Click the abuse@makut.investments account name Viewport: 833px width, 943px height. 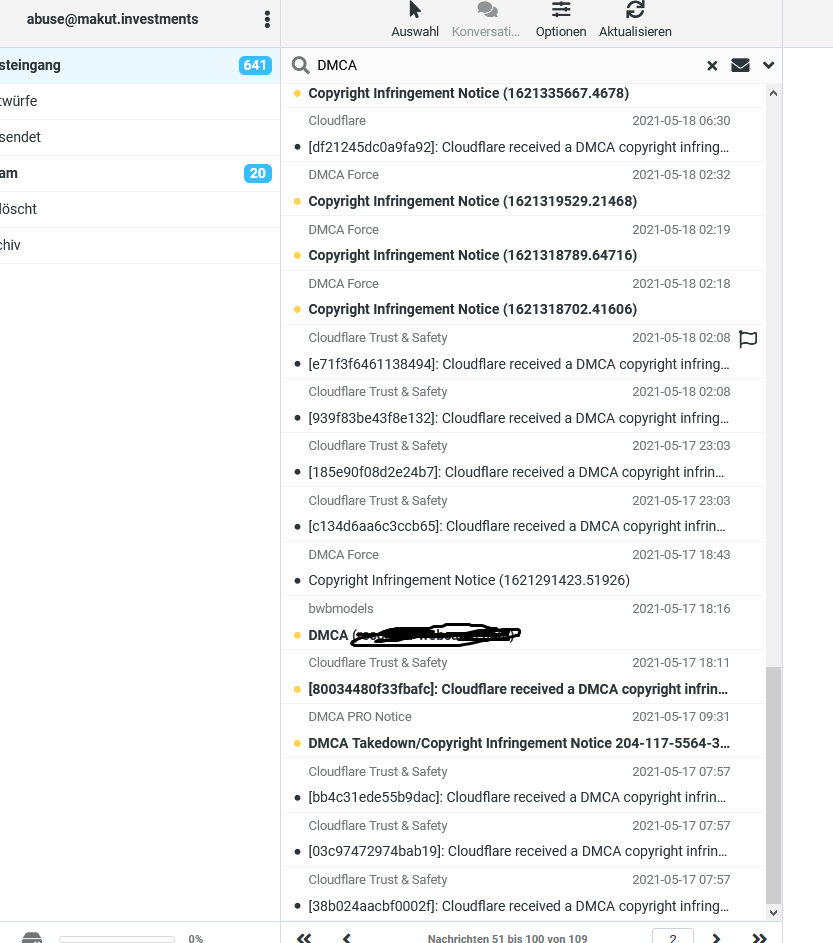click(x=112, y=19)
